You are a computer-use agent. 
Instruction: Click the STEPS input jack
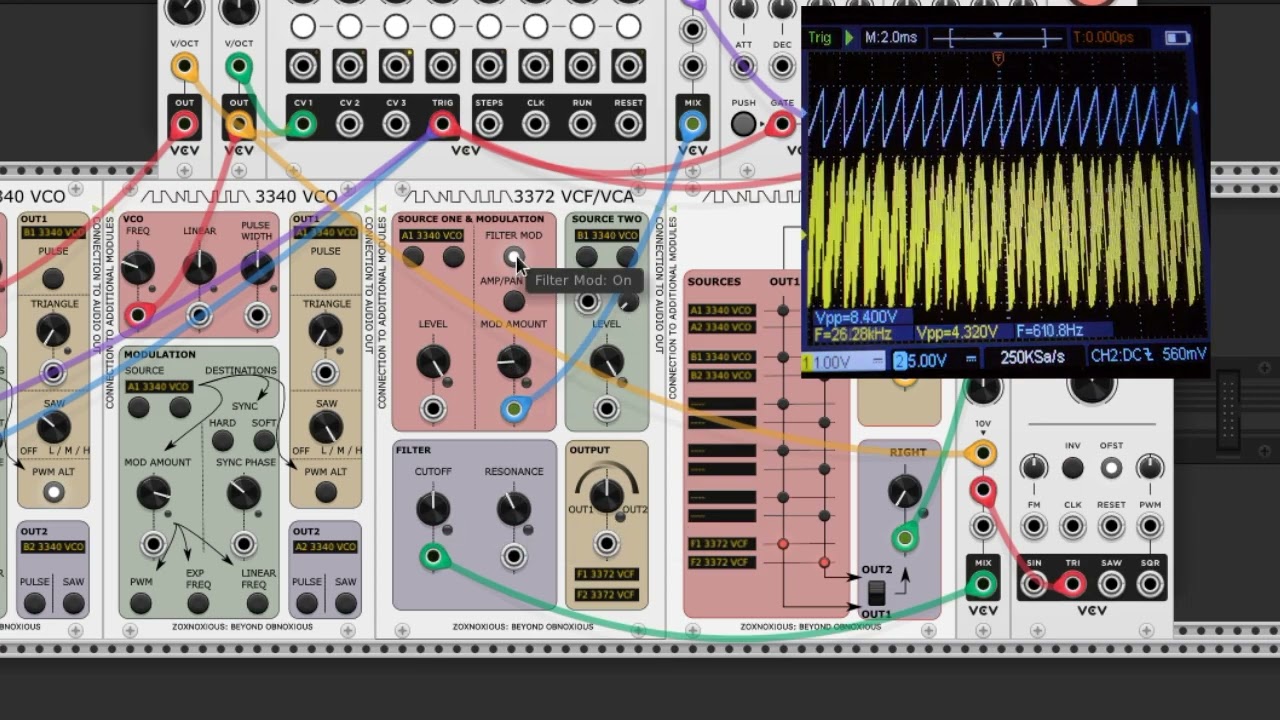(x=489, y=125)
